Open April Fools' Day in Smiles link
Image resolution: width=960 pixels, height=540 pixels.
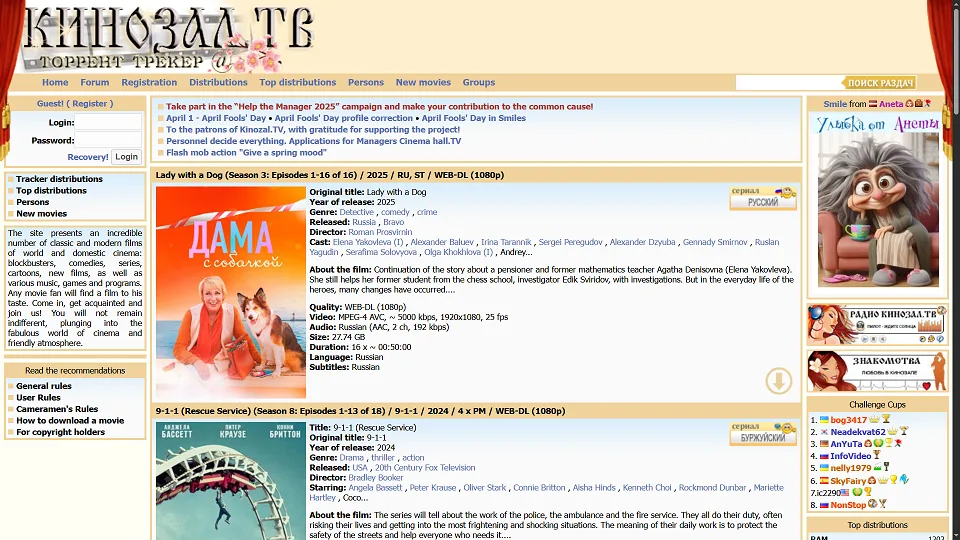point(473,118)
